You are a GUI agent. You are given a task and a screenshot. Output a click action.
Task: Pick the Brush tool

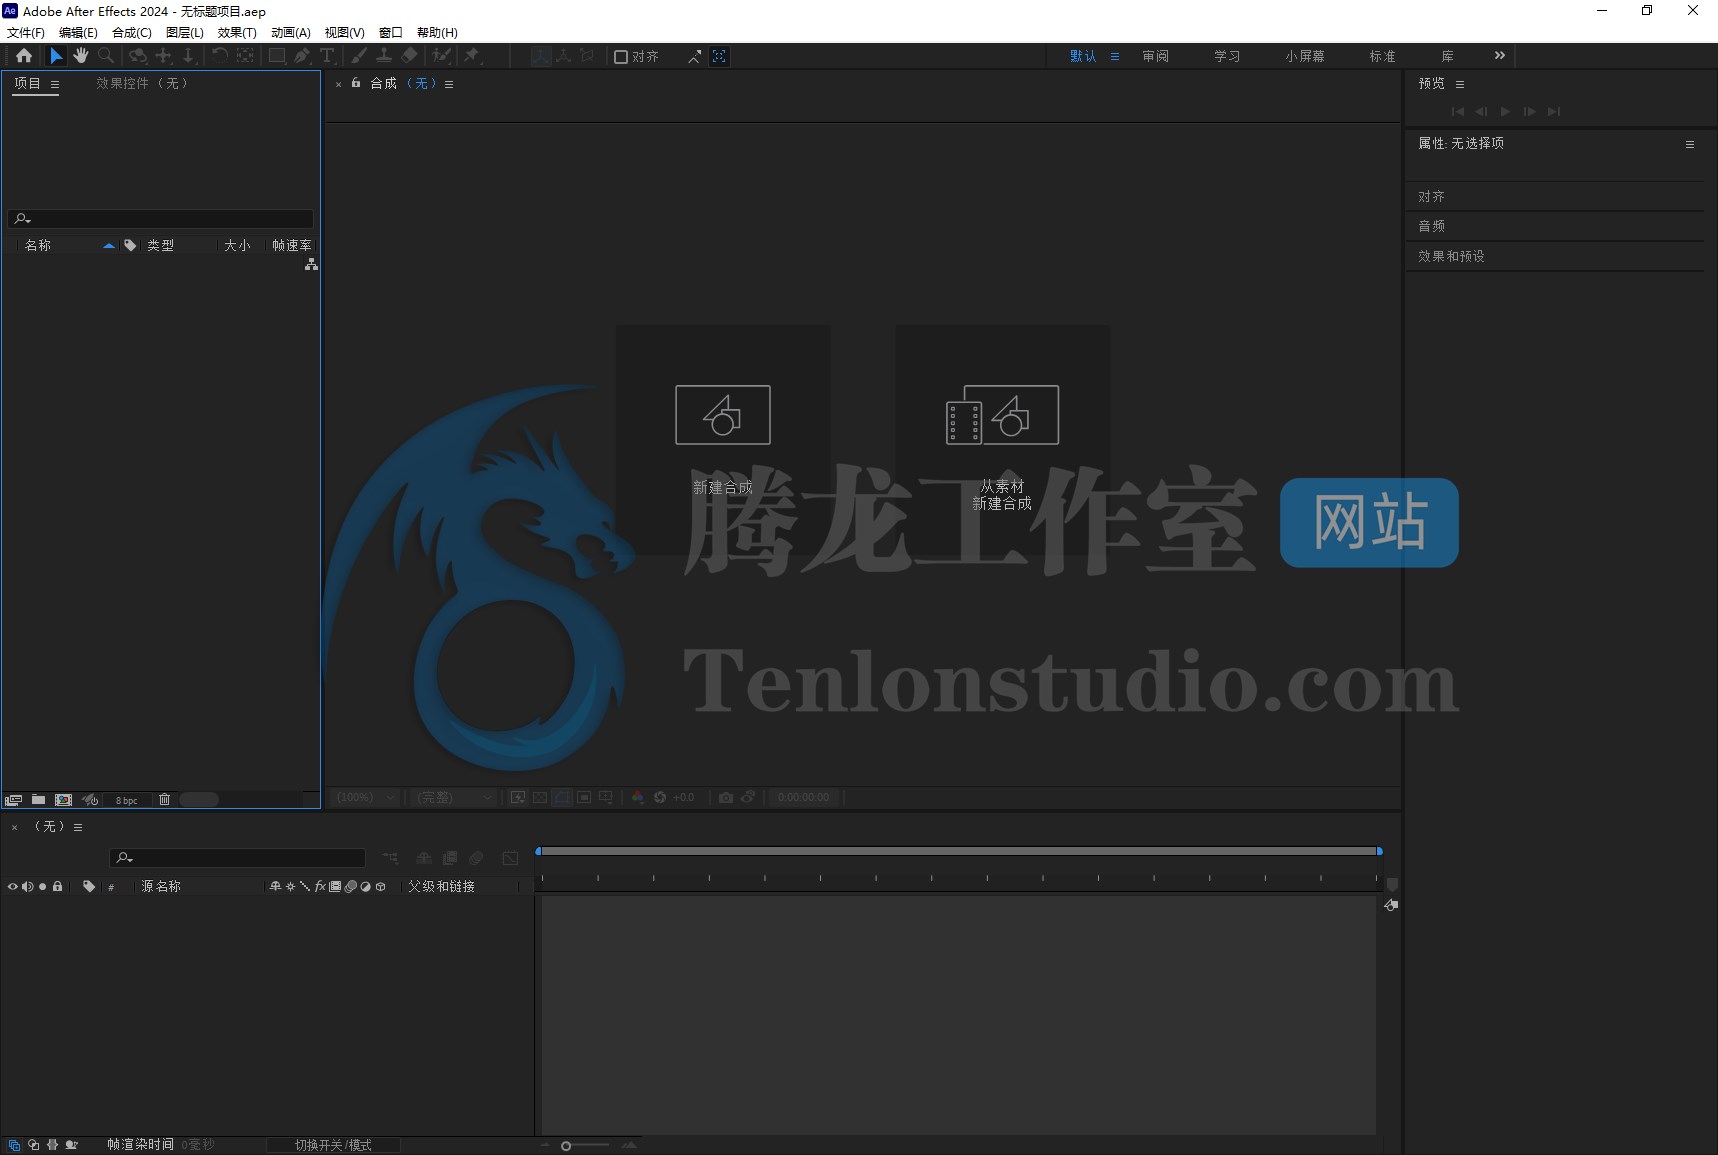coord(358,56)
